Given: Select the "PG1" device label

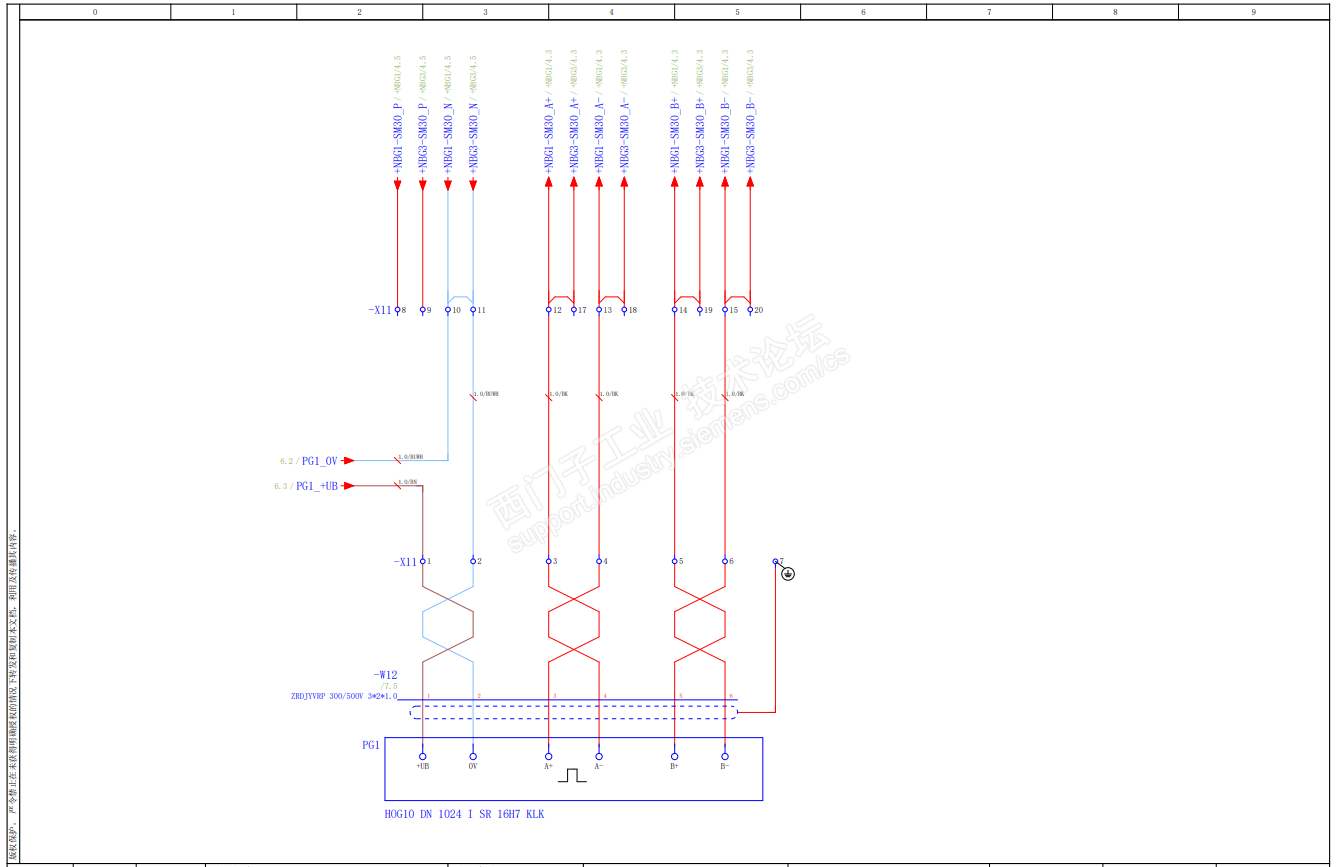Looking at the screenshot, I should 371,745.
